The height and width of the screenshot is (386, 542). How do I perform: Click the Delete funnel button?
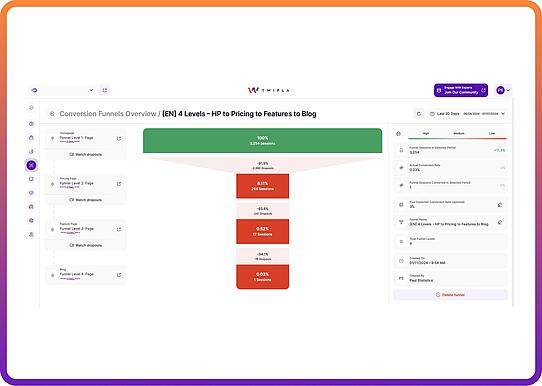tap(450, 295)
